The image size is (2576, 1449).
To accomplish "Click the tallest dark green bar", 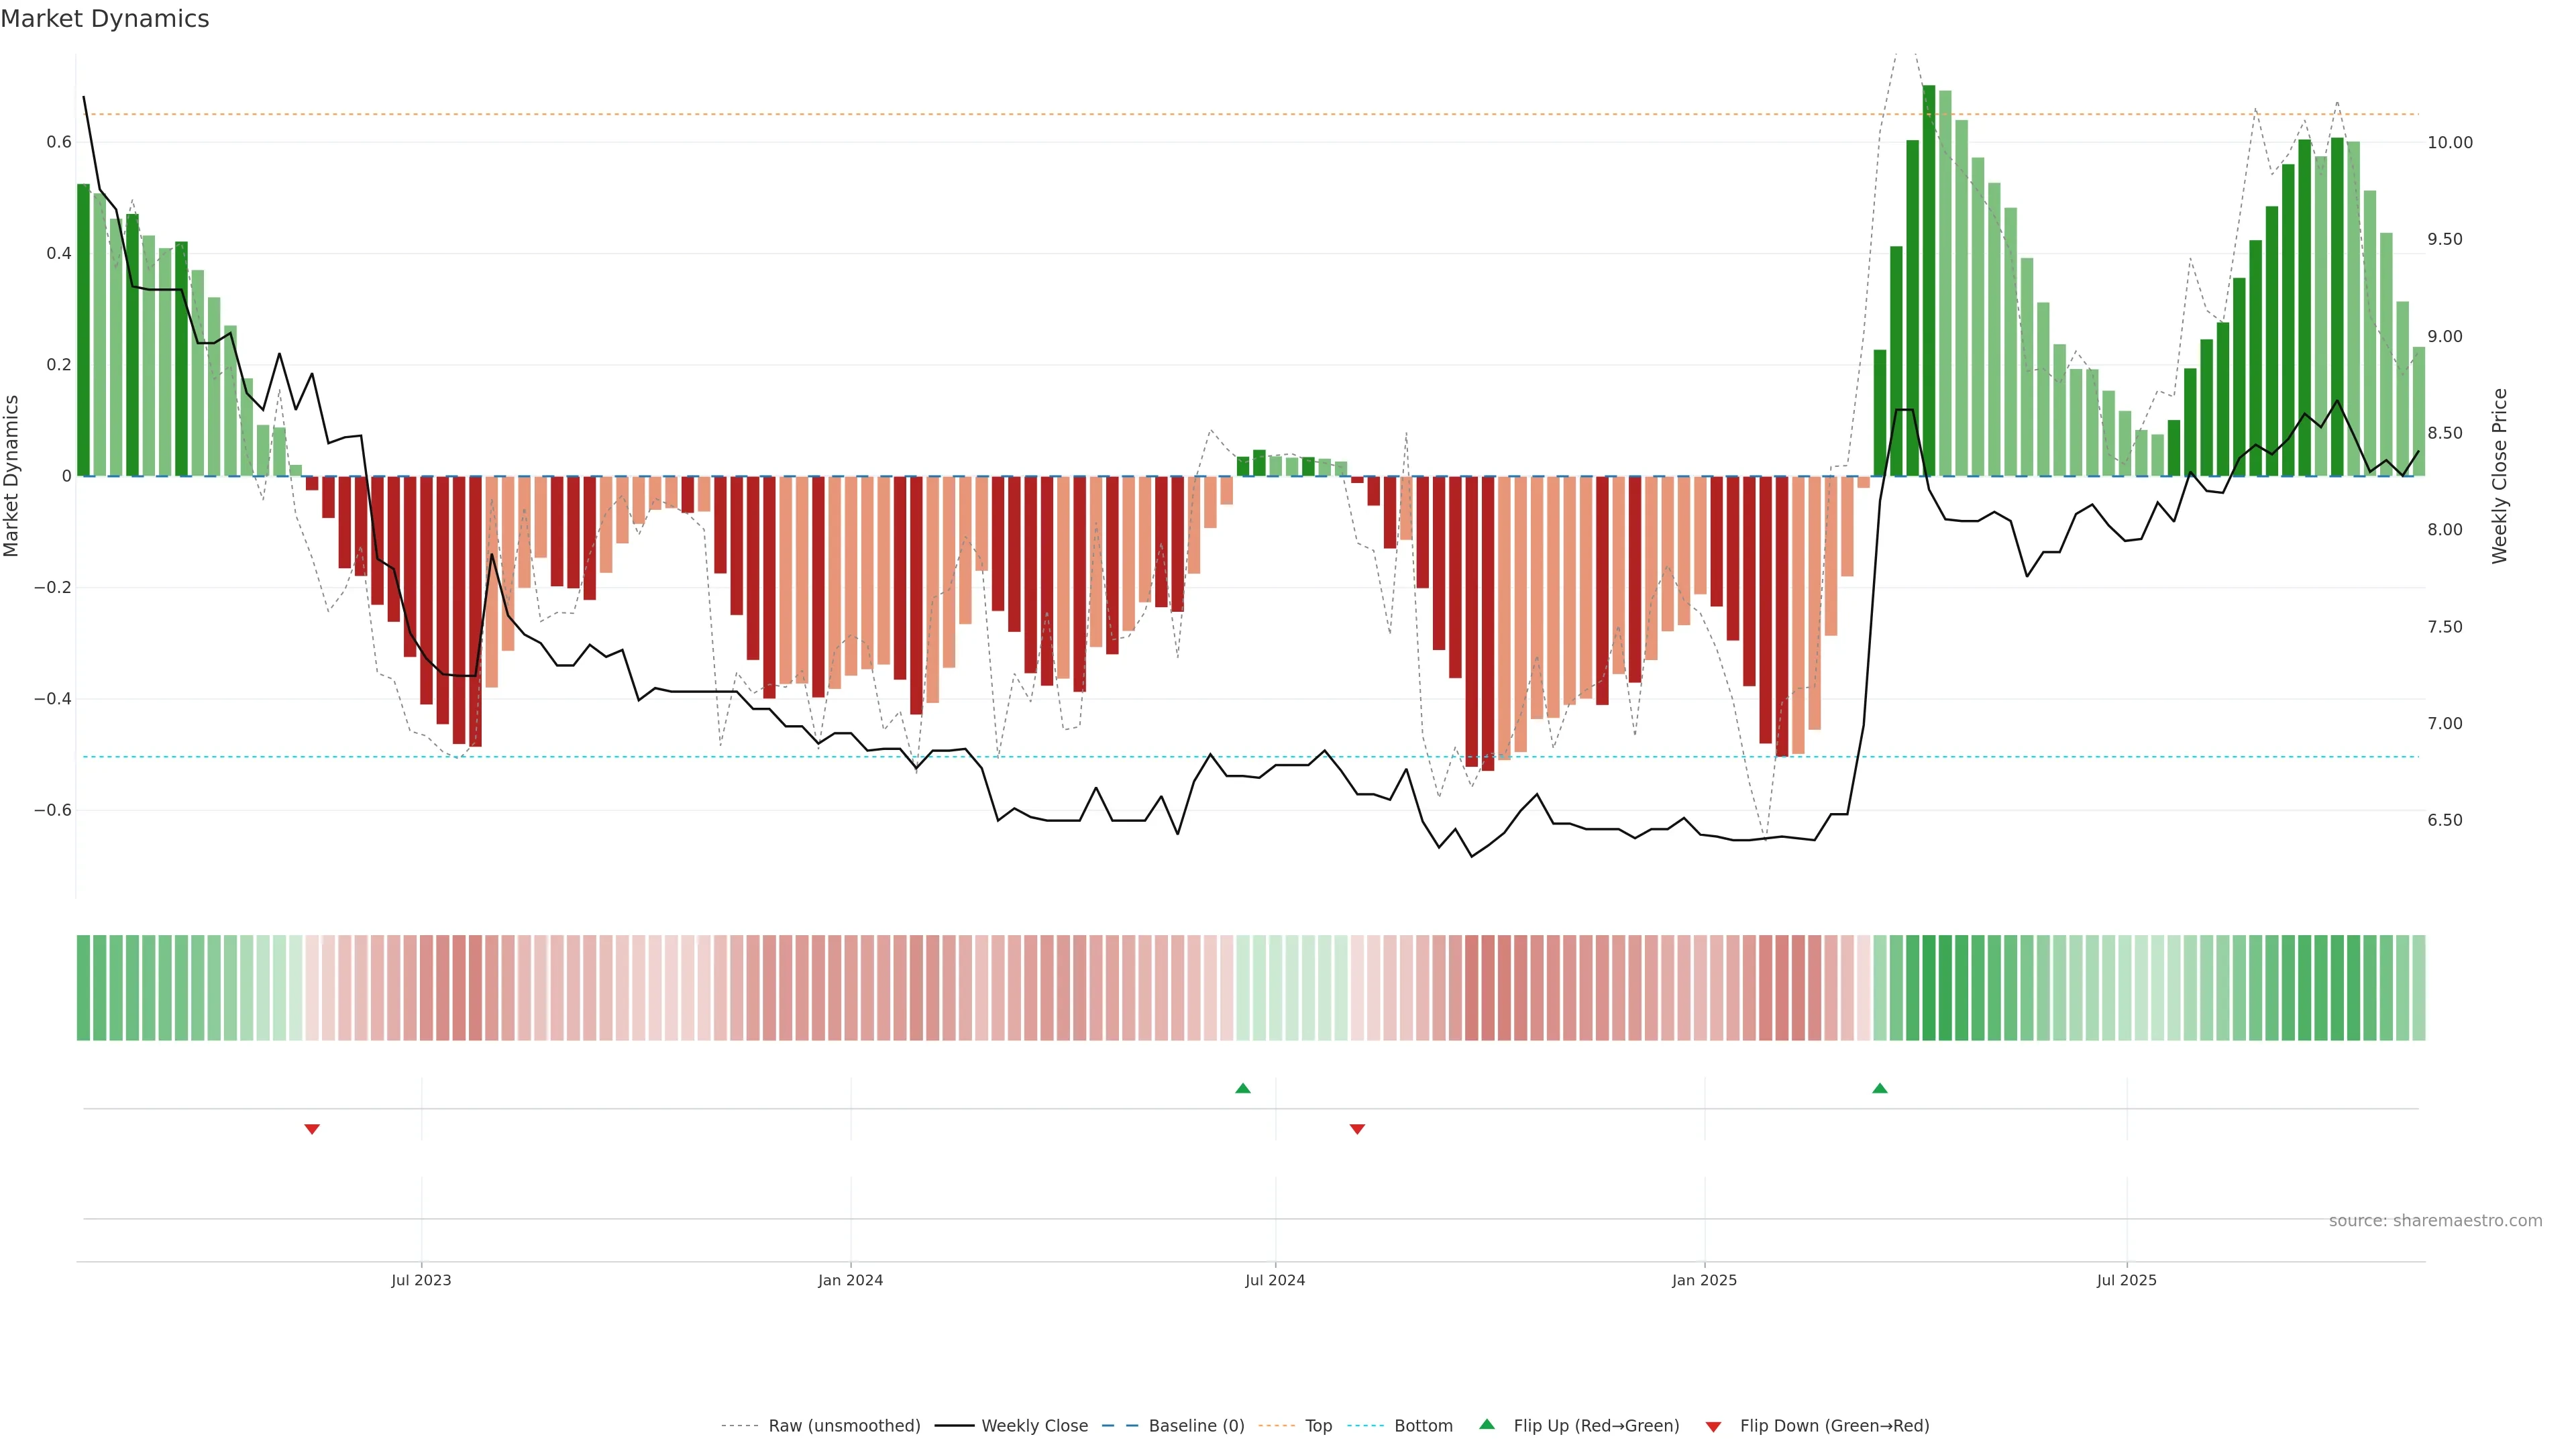I will pyautogui.click(x=1928, y=280).
